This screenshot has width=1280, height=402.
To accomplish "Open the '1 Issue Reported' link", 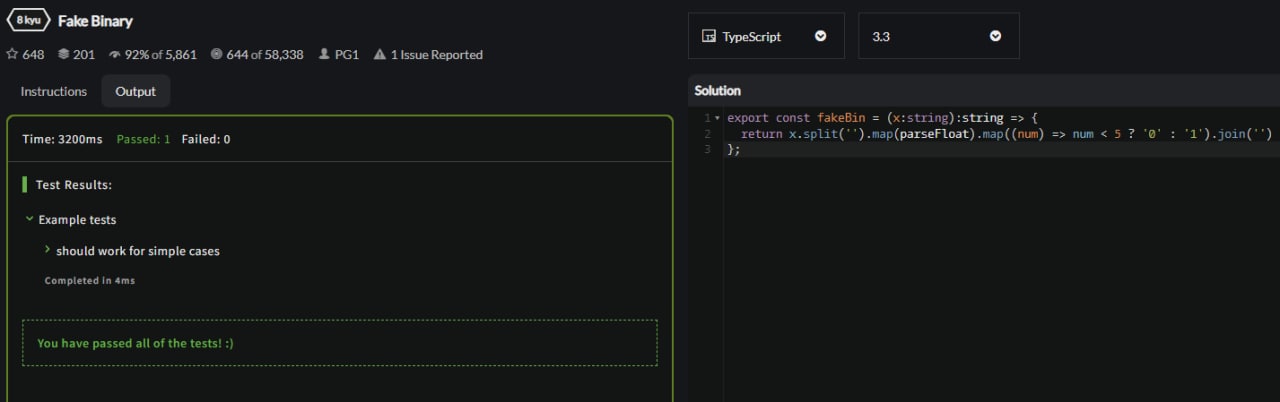I will pos(437,55).
